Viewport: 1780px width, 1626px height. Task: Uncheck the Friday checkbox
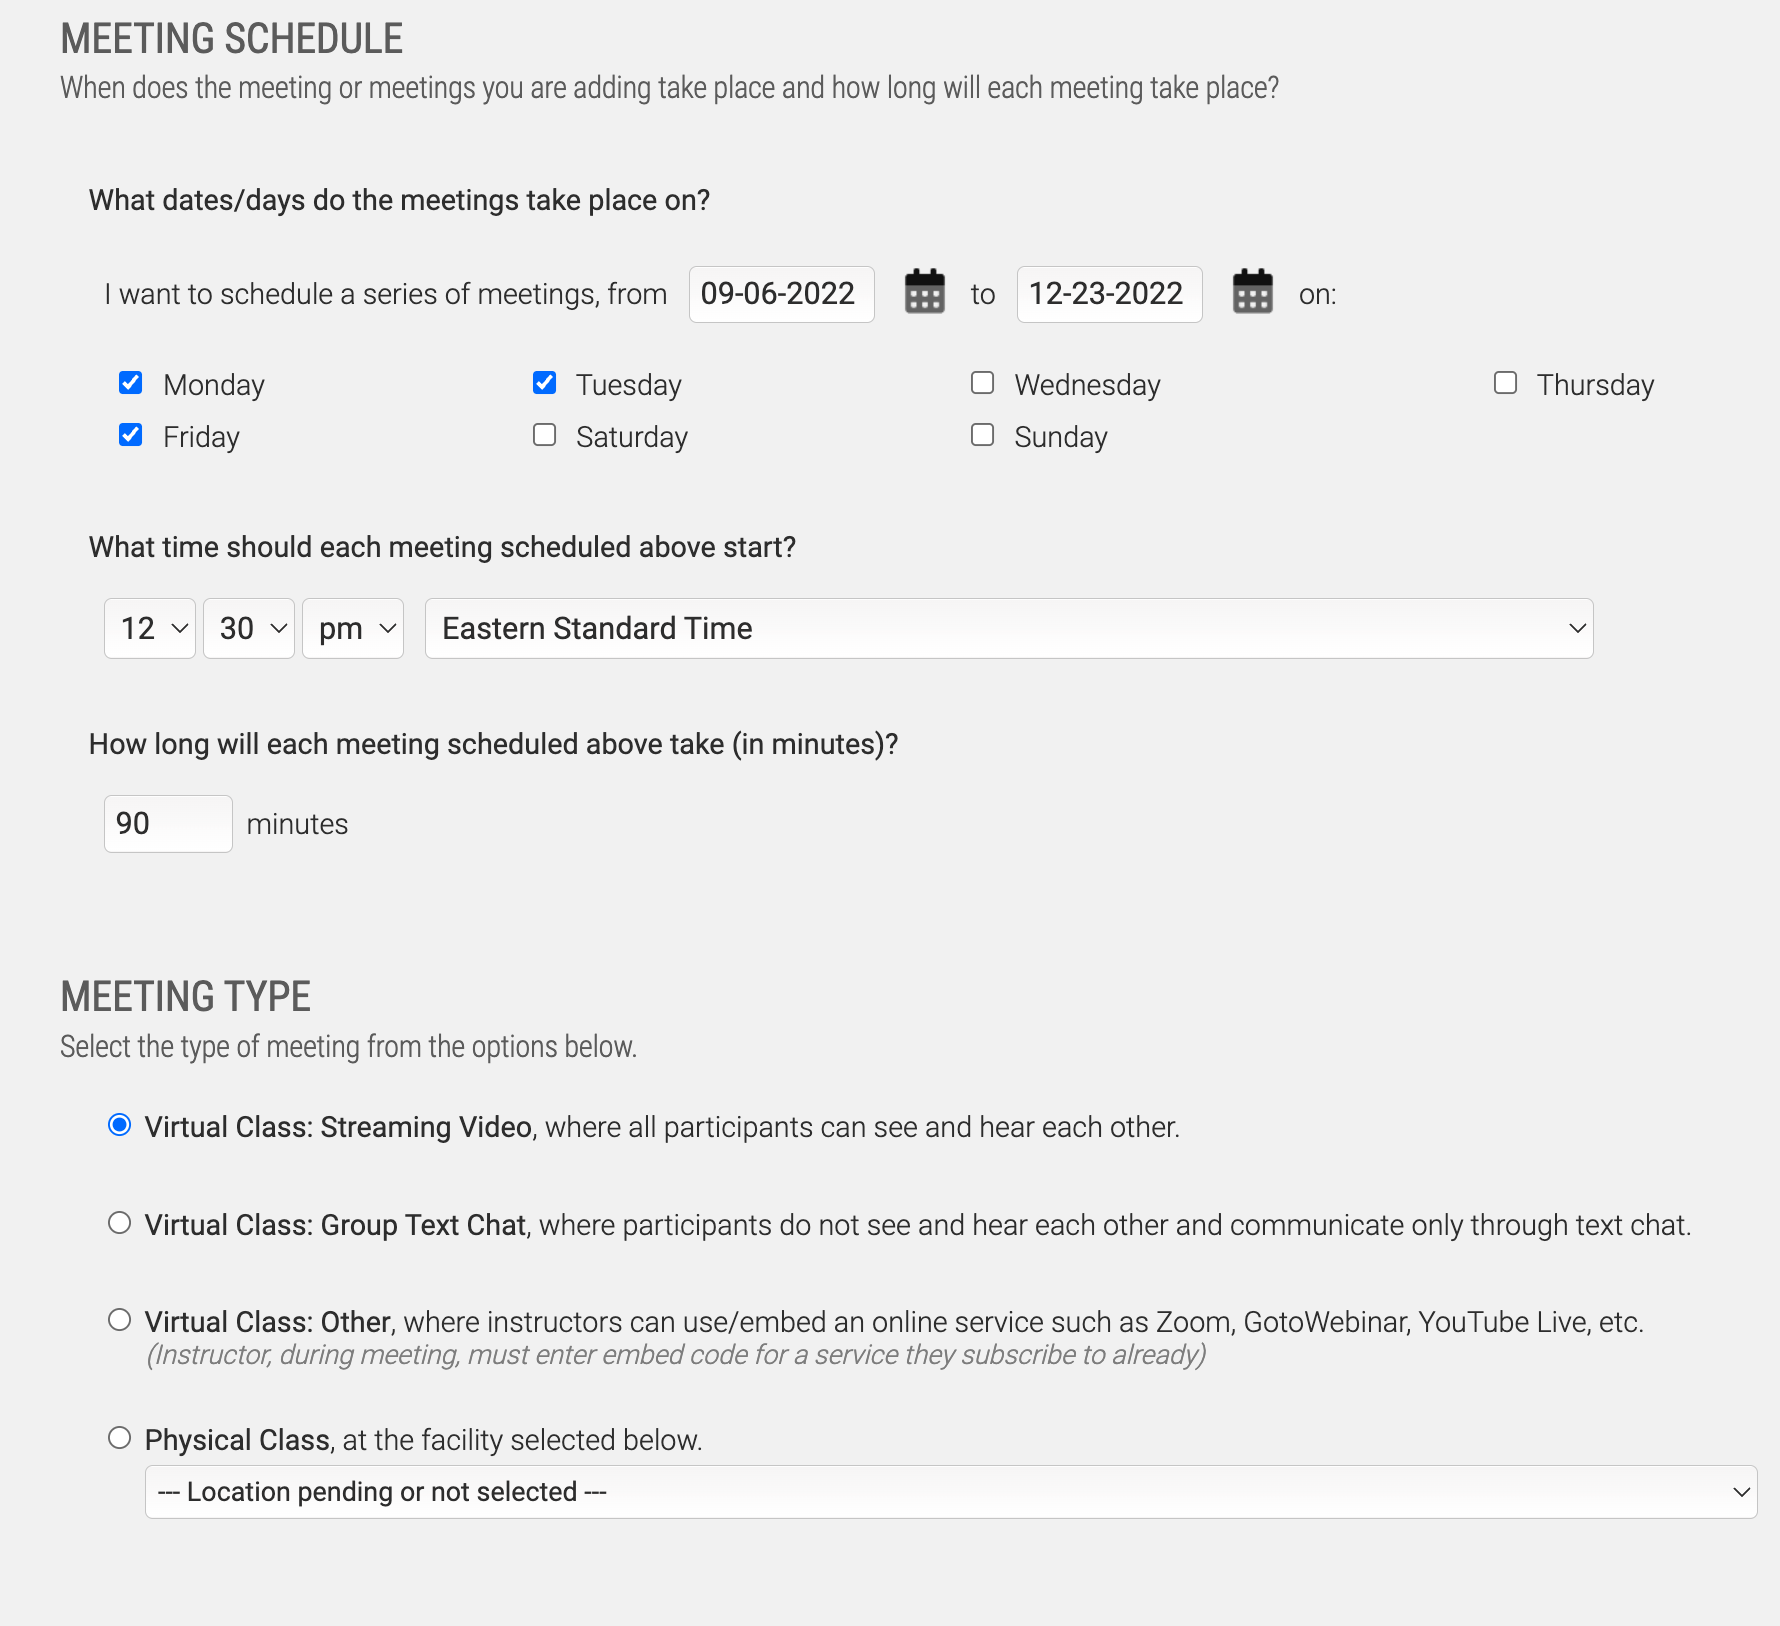pos(130,435)
